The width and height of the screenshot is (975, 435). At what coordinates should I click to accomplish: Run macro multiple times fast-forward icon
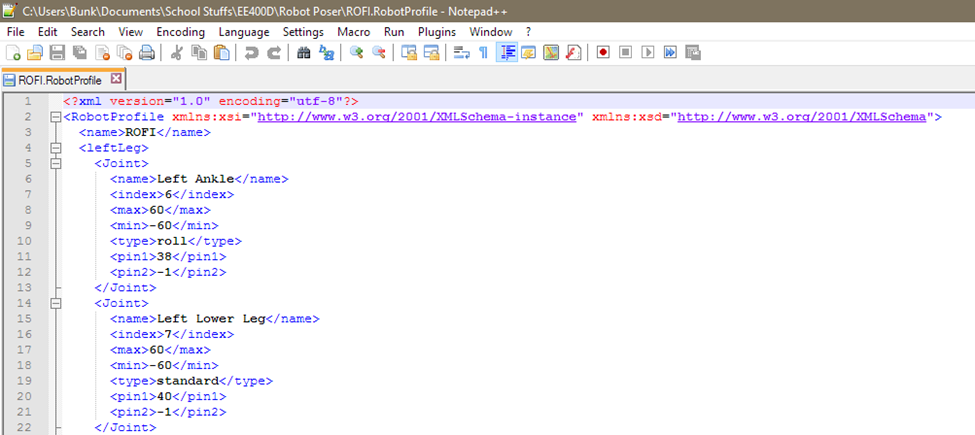click(x=670, y=53)
